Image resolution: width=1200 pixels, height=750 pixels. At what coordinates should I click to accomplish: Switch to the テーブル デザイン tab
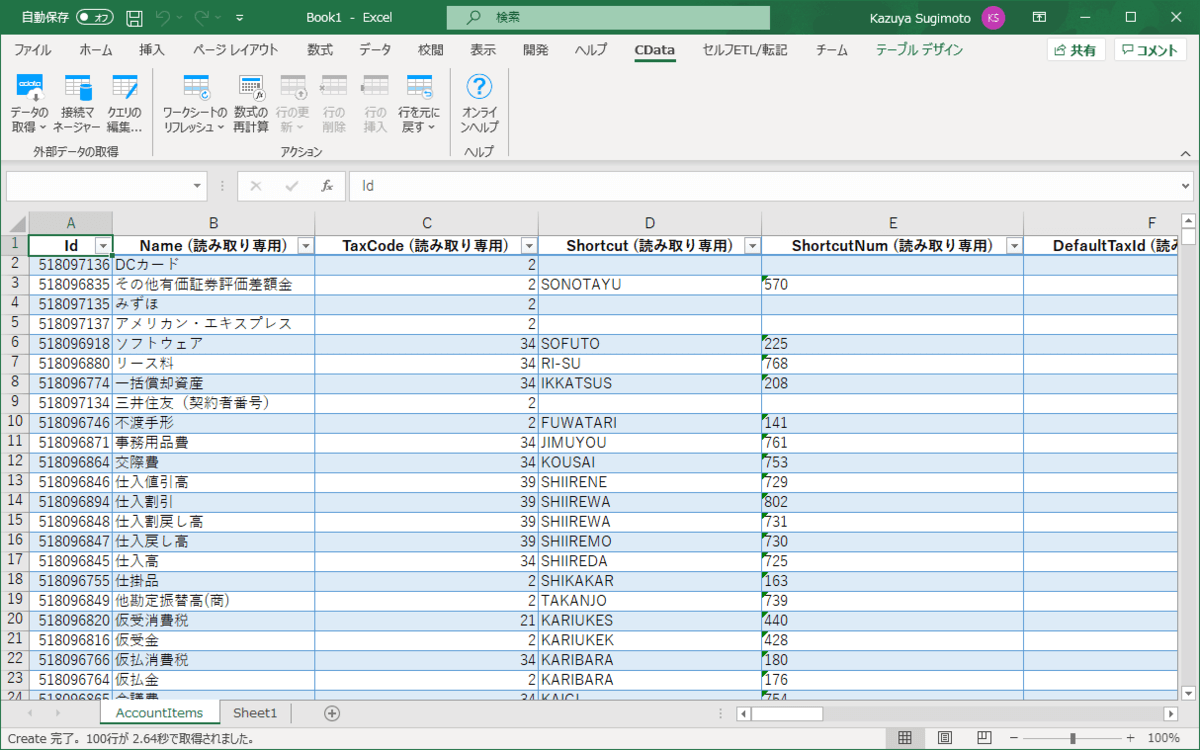coord(920,50)
